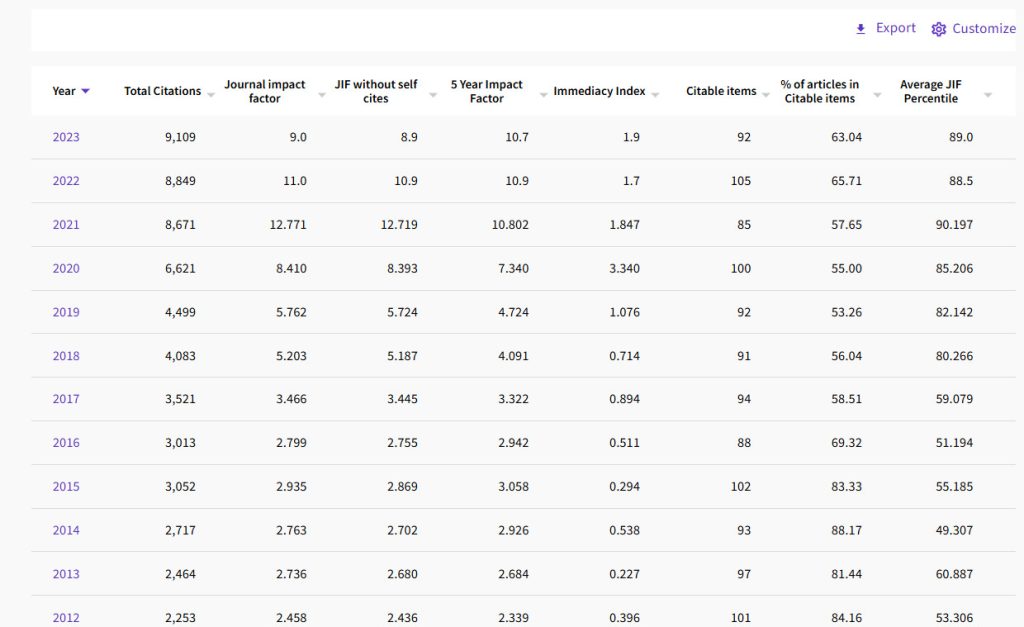Click the Customize gear icon
1024x627 pixels.
pyautogui.click(x=938, y=29)
